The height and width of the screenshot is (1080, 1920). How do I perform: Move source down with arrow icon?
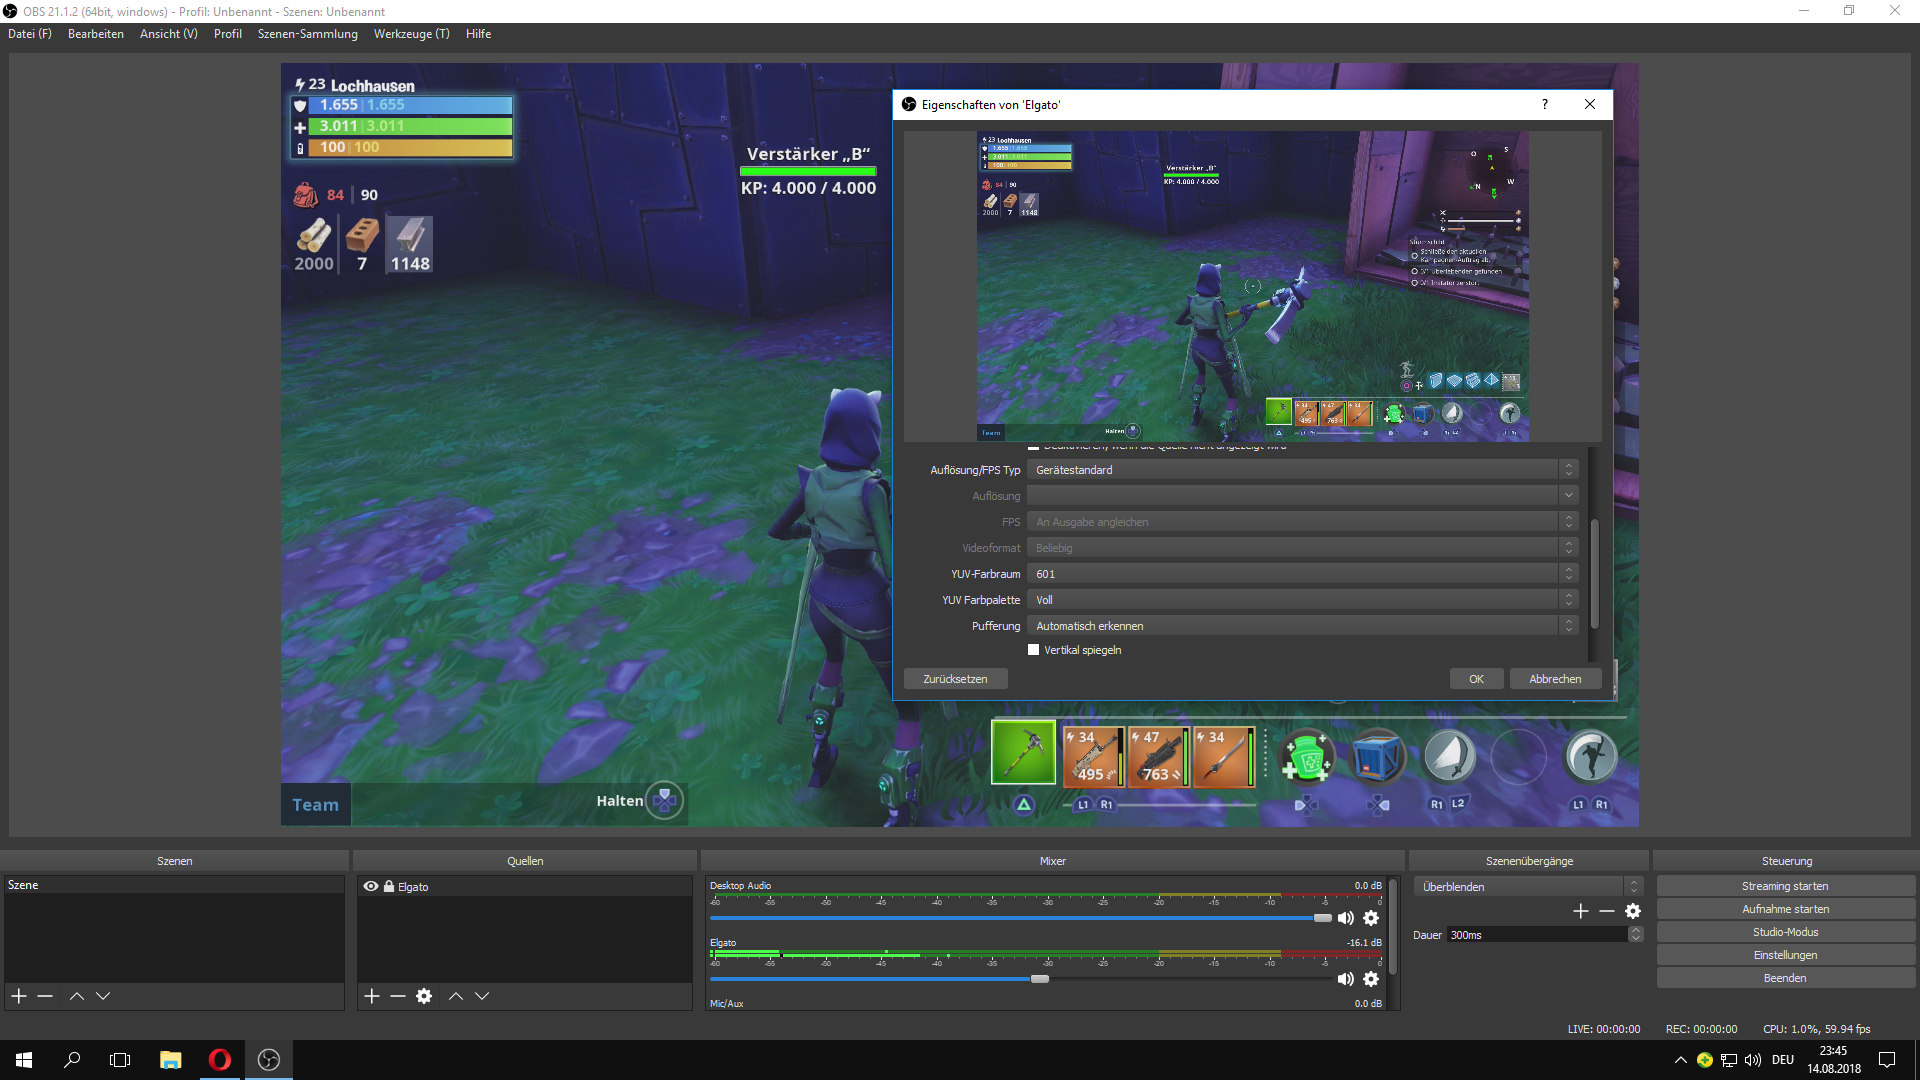coord(482,996)
